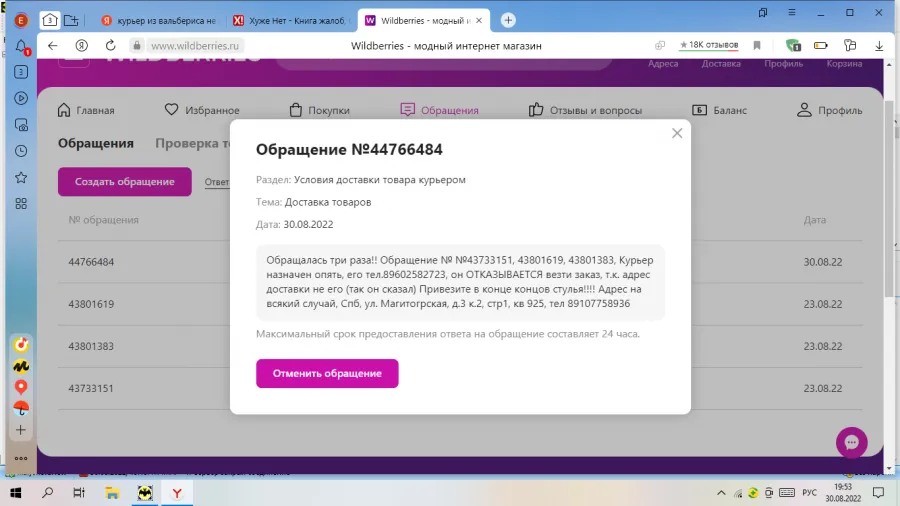The image size is (900, 506).
Task: Switch to the Проверка товара tab
Action: [x=192, y=143]
